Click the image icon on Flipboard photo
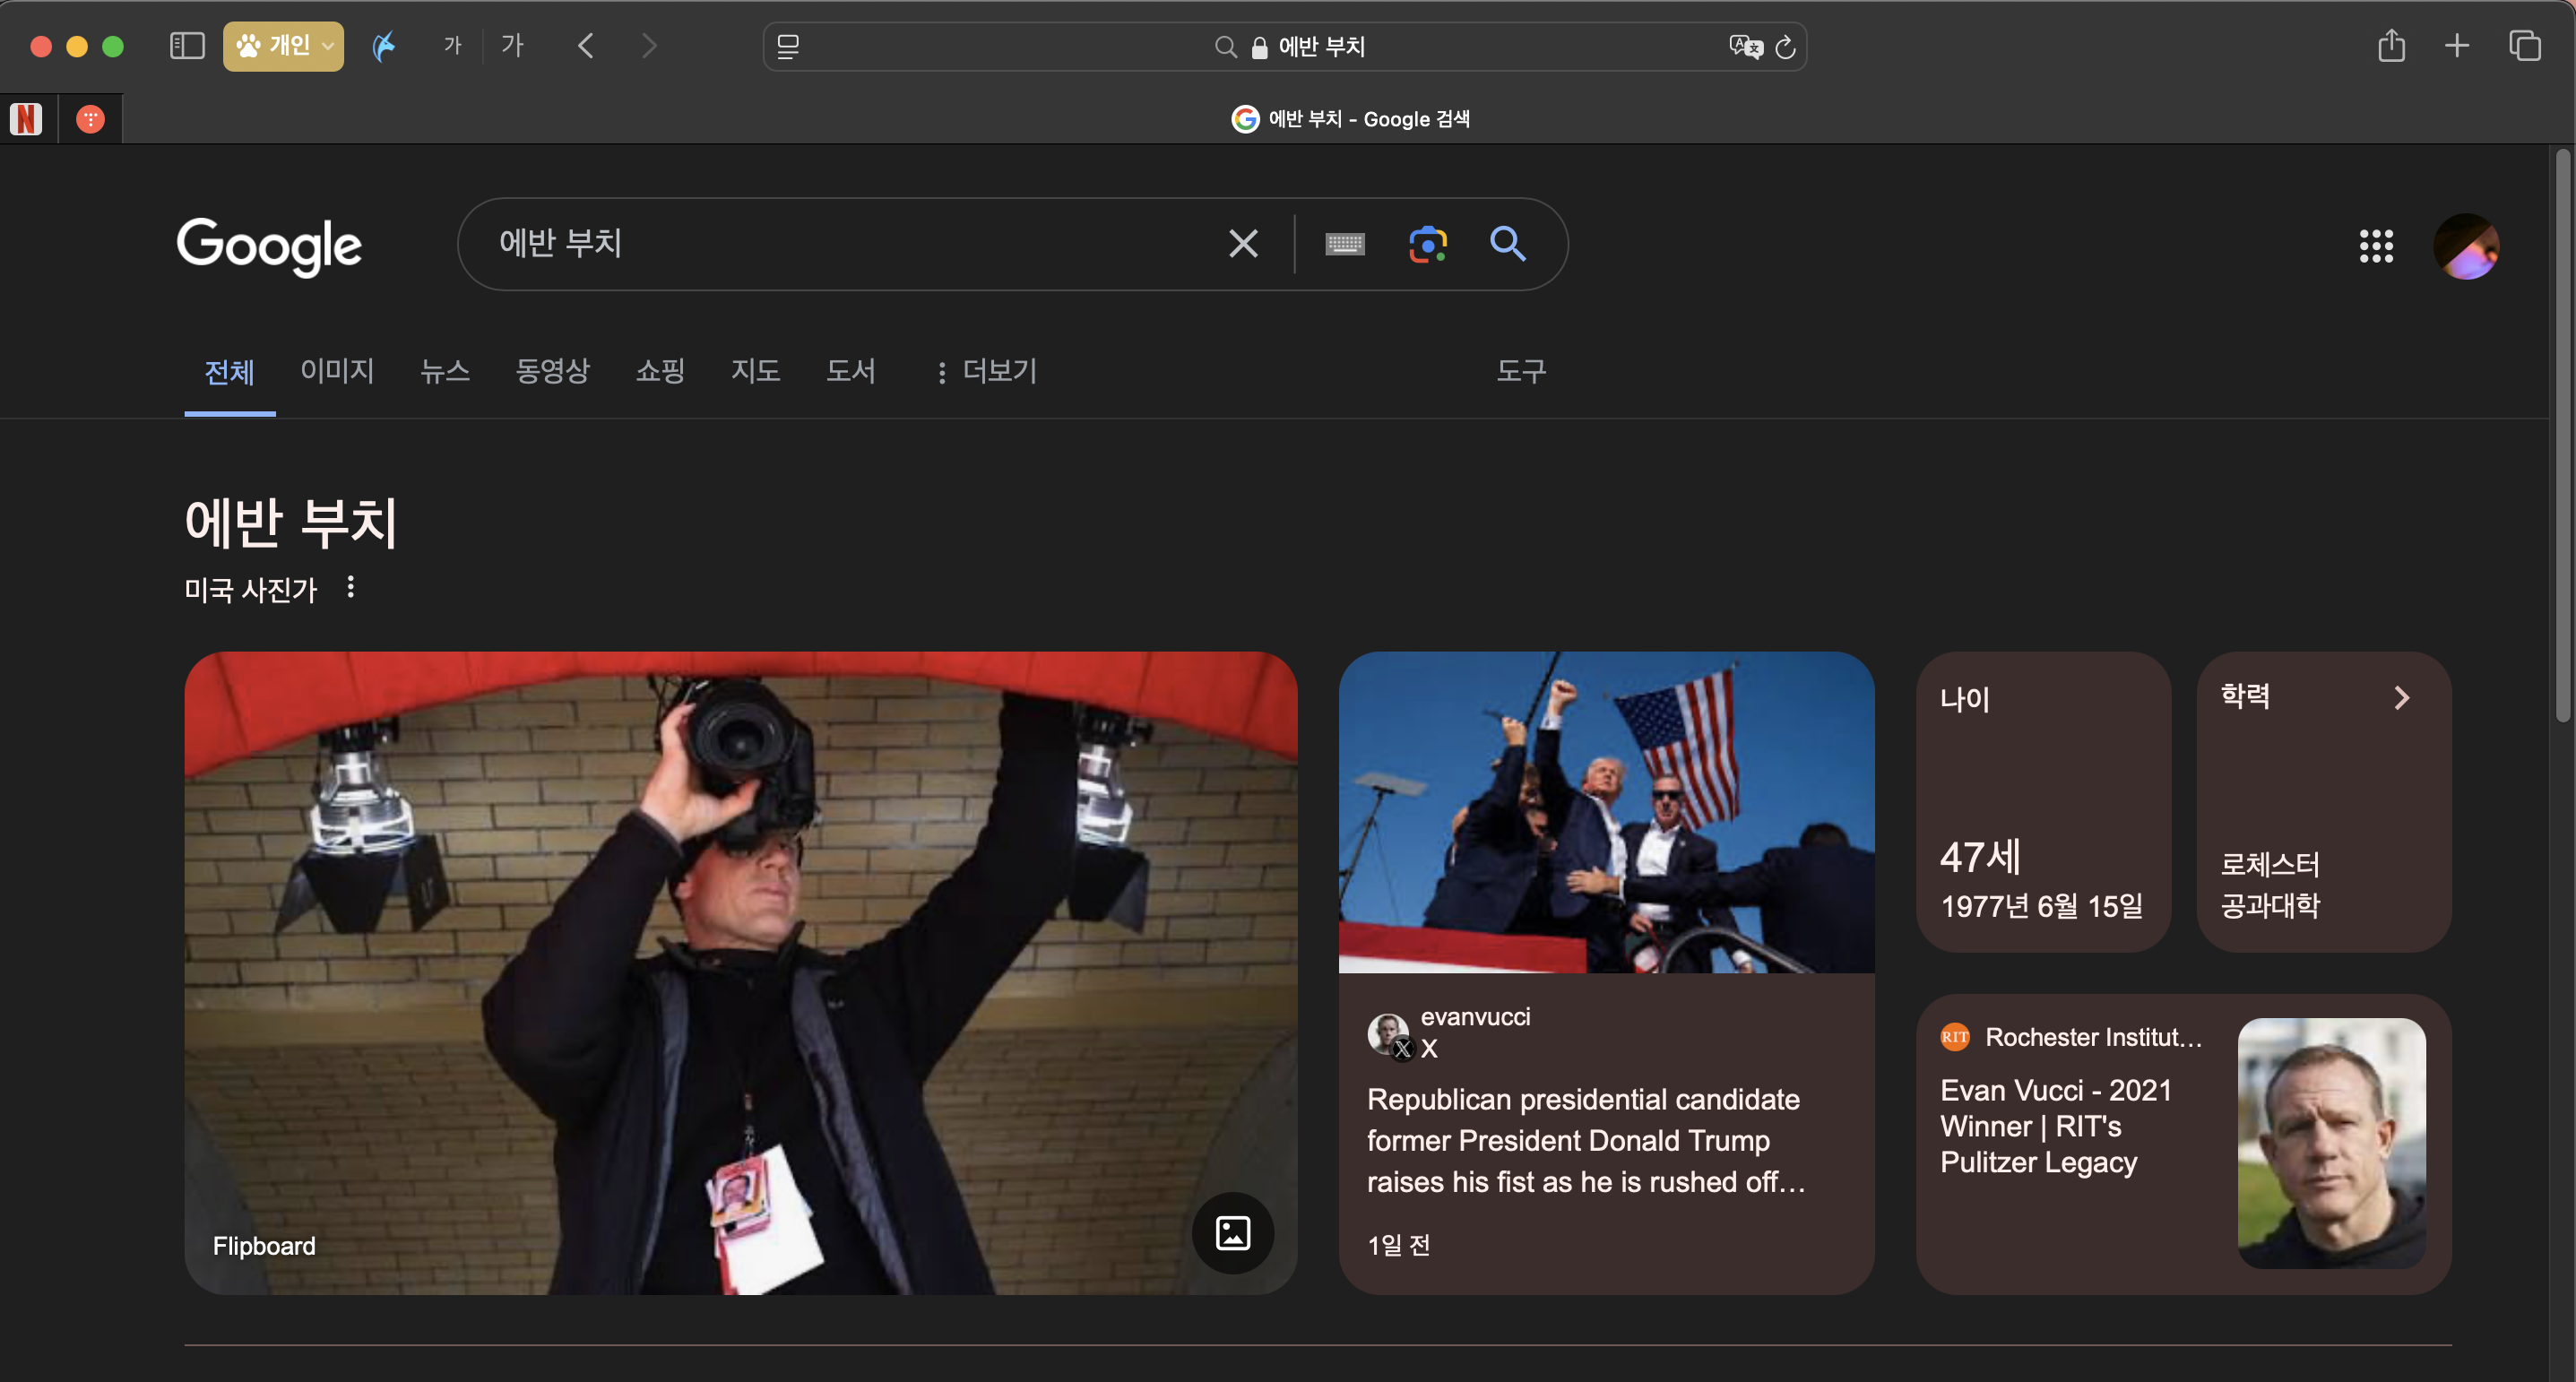 point(1232,1232)
